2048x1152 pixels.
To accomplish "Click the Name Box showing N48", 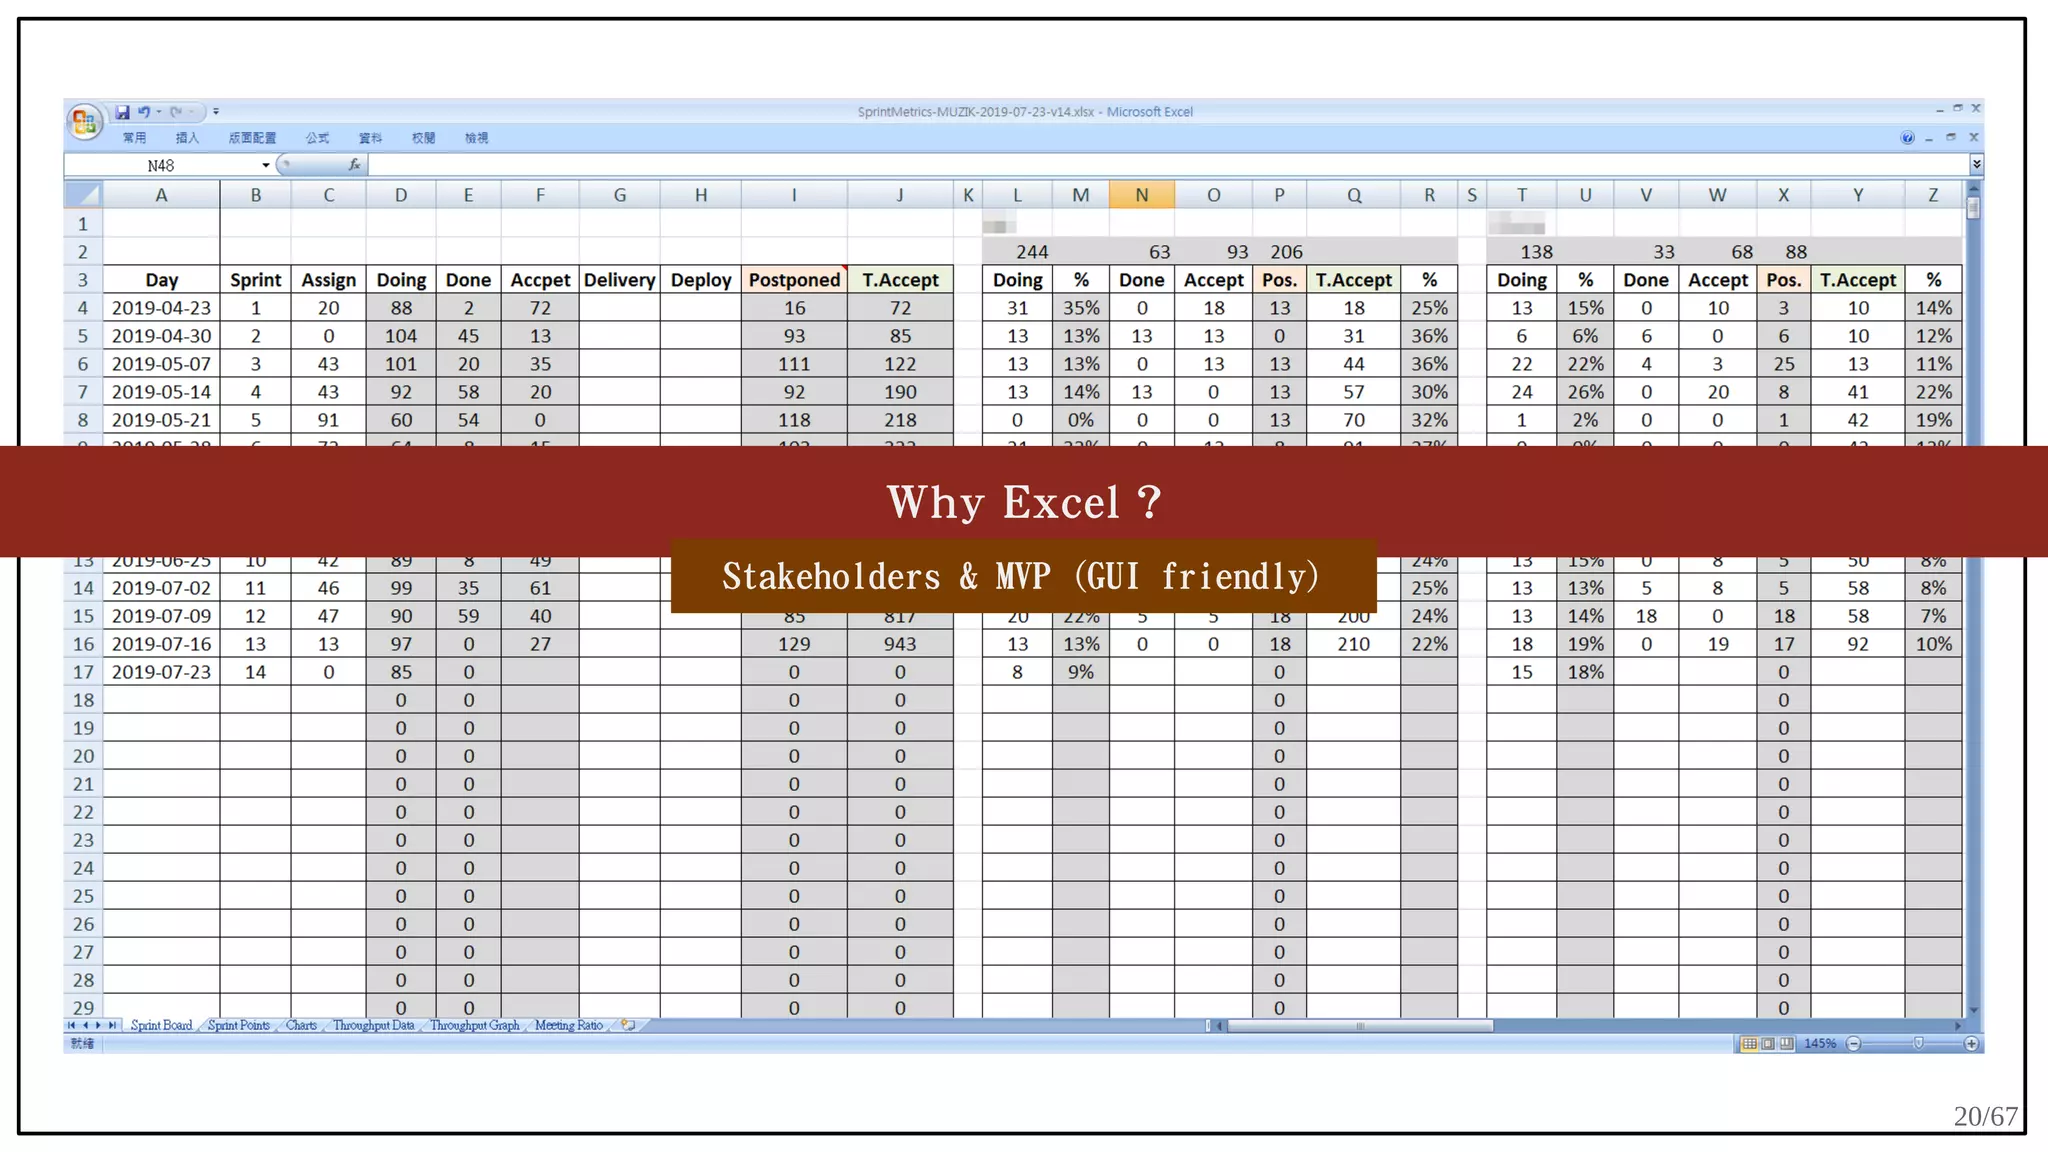I will point(161,165).
